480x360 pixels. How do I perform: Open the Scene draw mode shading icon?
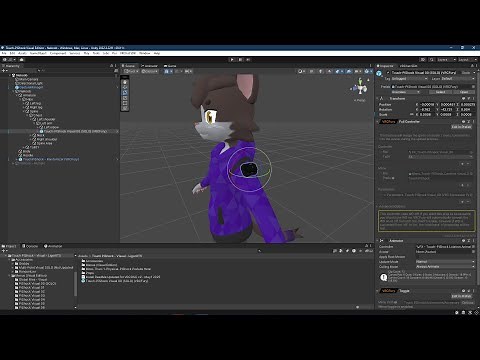pyautogui.click(x=301, y=71)
